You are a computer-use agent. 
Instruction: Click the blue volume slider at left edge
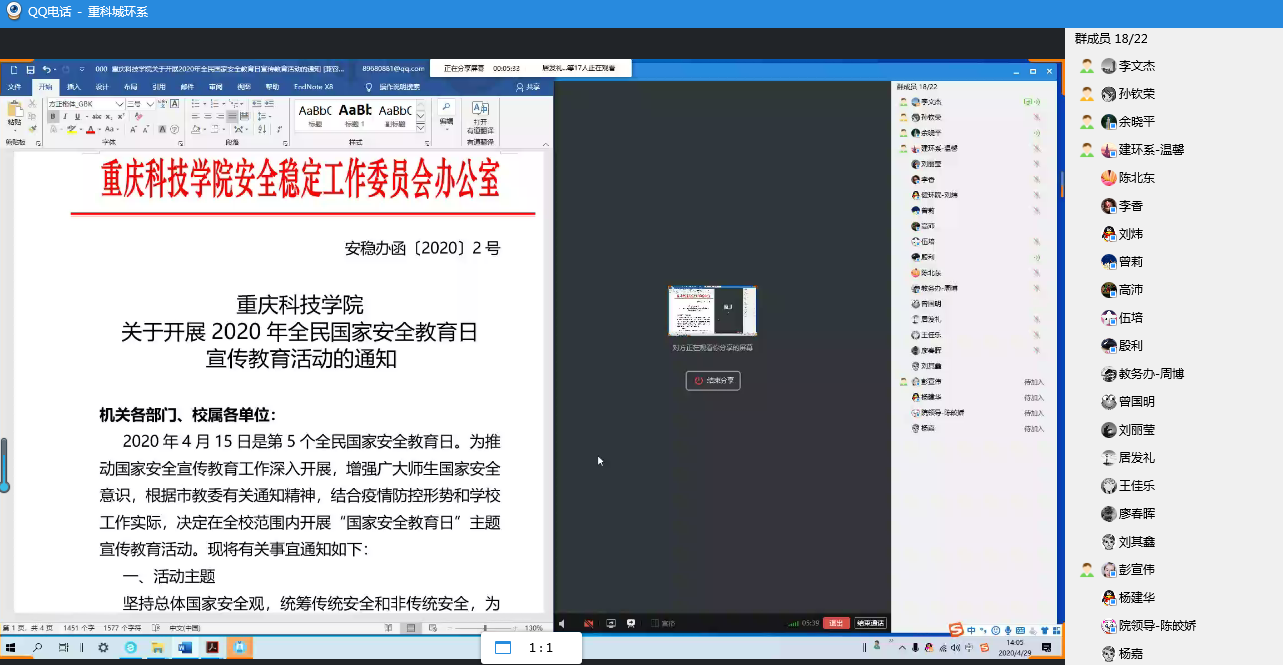[4, 465]
